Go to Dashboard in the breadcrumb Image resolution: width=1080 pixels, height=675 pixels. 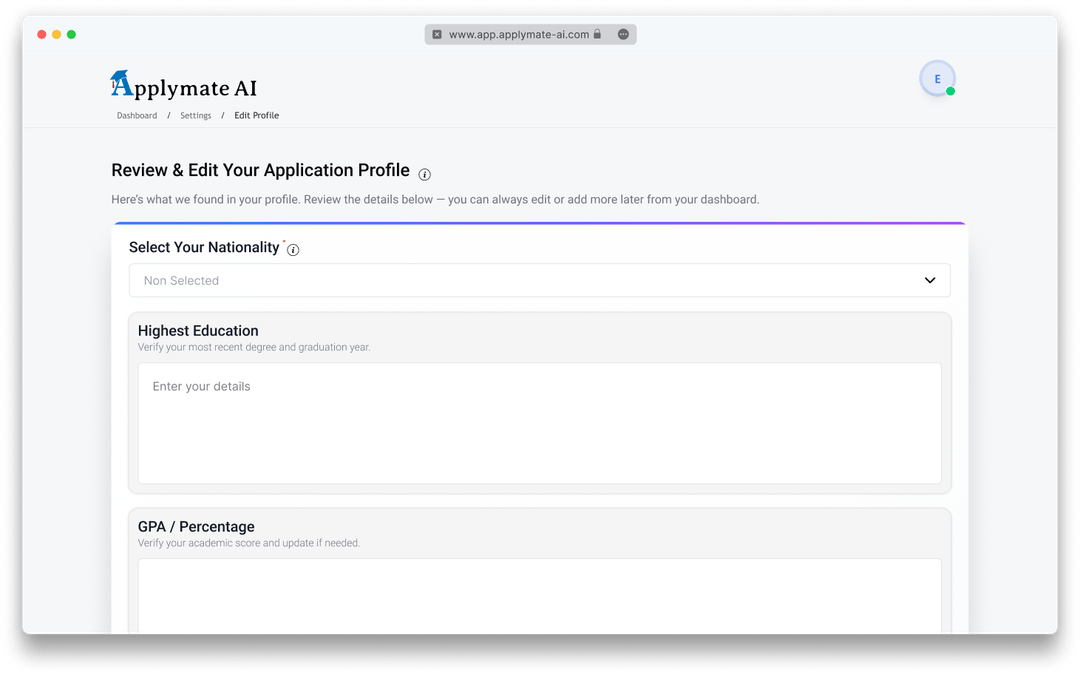click(137, 116)
